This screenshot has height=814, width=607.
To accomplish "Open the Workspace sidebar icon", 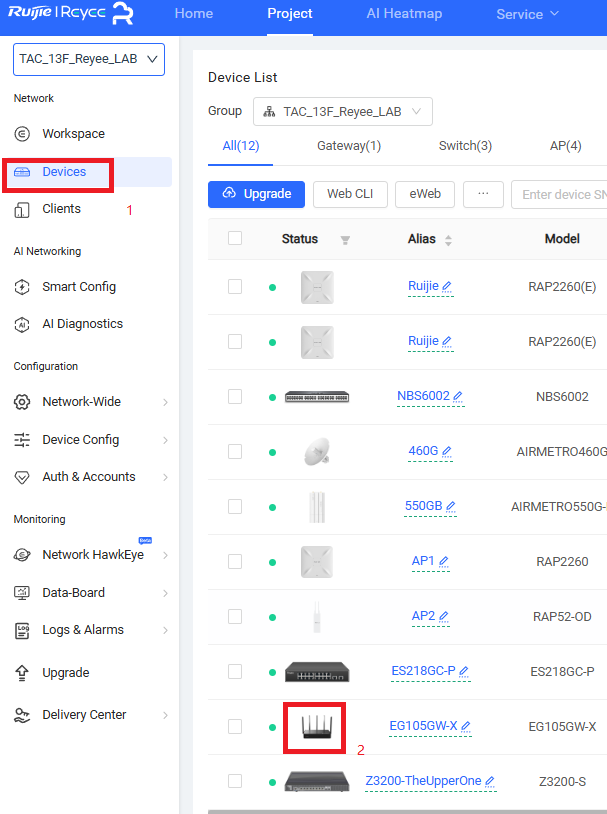I will 22,134.
